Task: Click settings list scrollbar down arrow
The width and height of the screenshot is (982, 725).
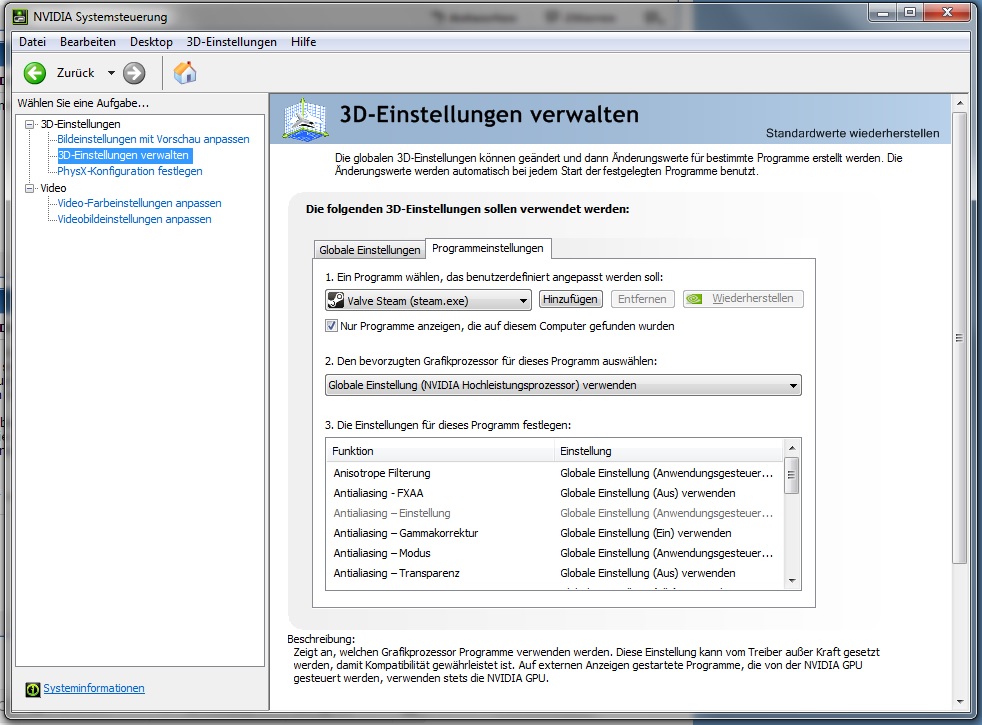Action: pyautogui.click(x=792, y=580)
